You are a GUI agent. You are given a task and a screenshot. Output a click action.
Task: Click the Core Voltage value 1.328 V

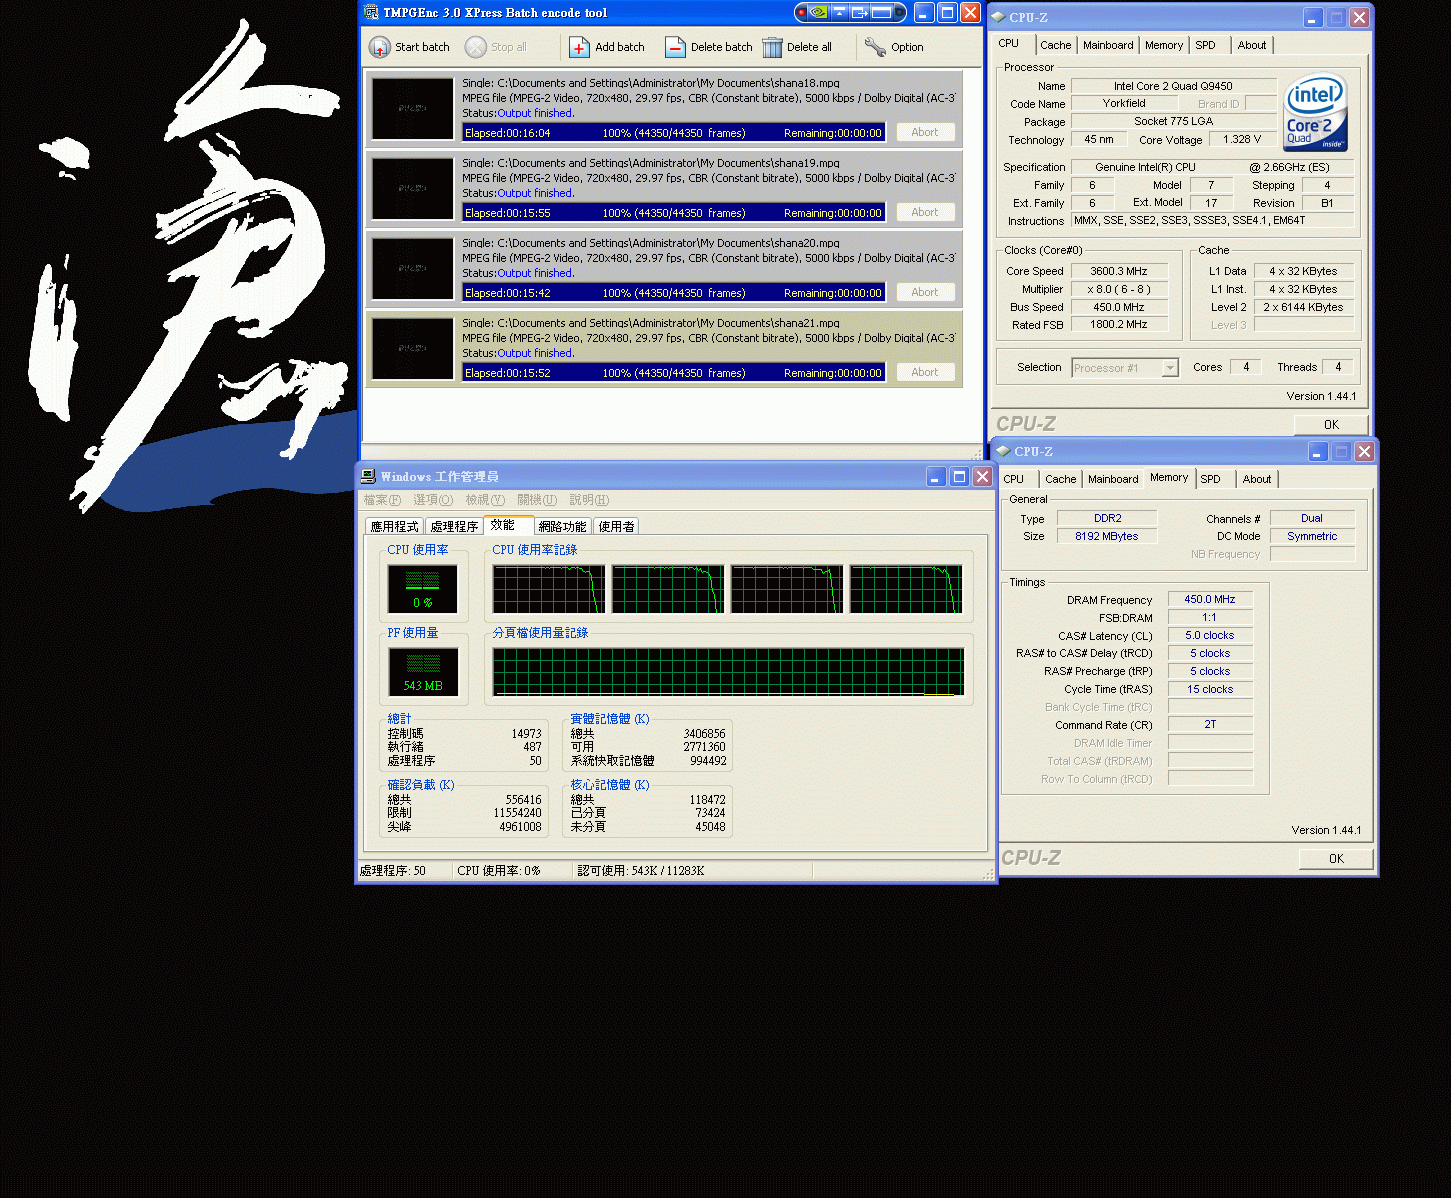tap(1242, 139)
